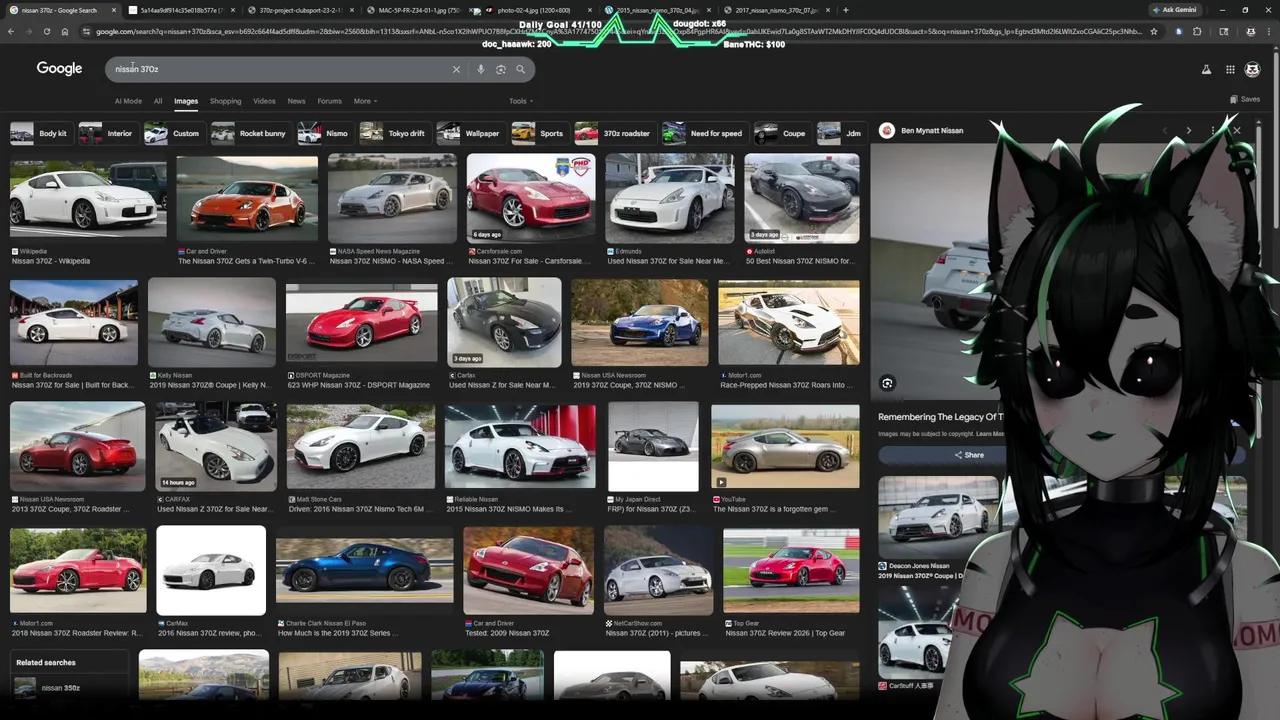Open orange 370Z Car and Driver thumbnail

247,198
